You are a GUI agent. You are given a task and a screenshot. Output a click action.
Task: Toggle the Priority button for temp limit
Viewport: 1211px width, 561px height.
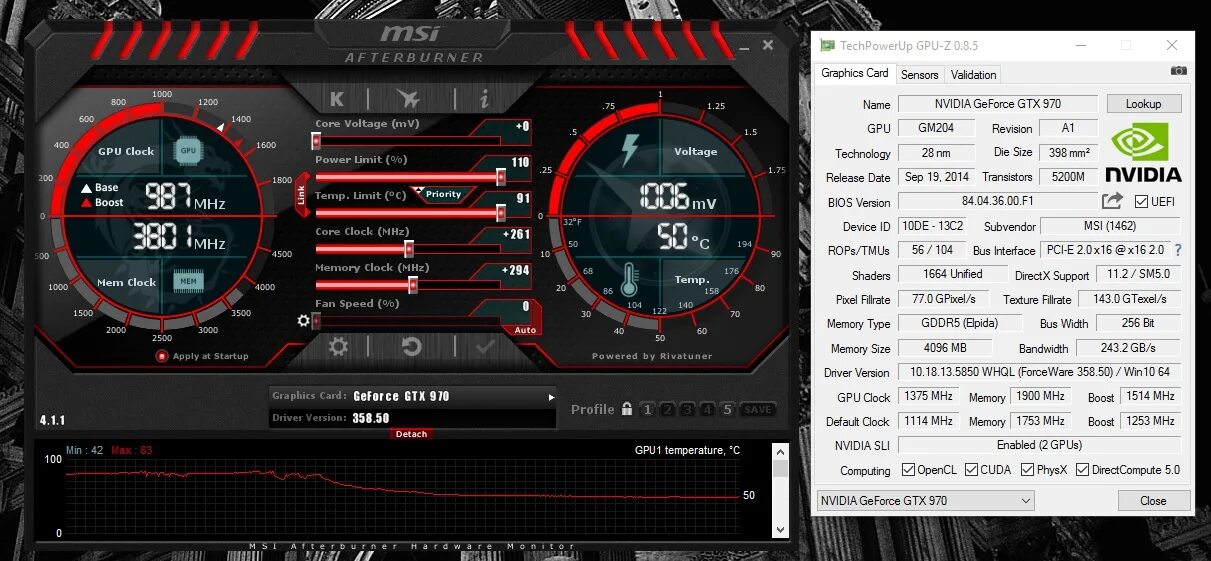click(441, 194)
